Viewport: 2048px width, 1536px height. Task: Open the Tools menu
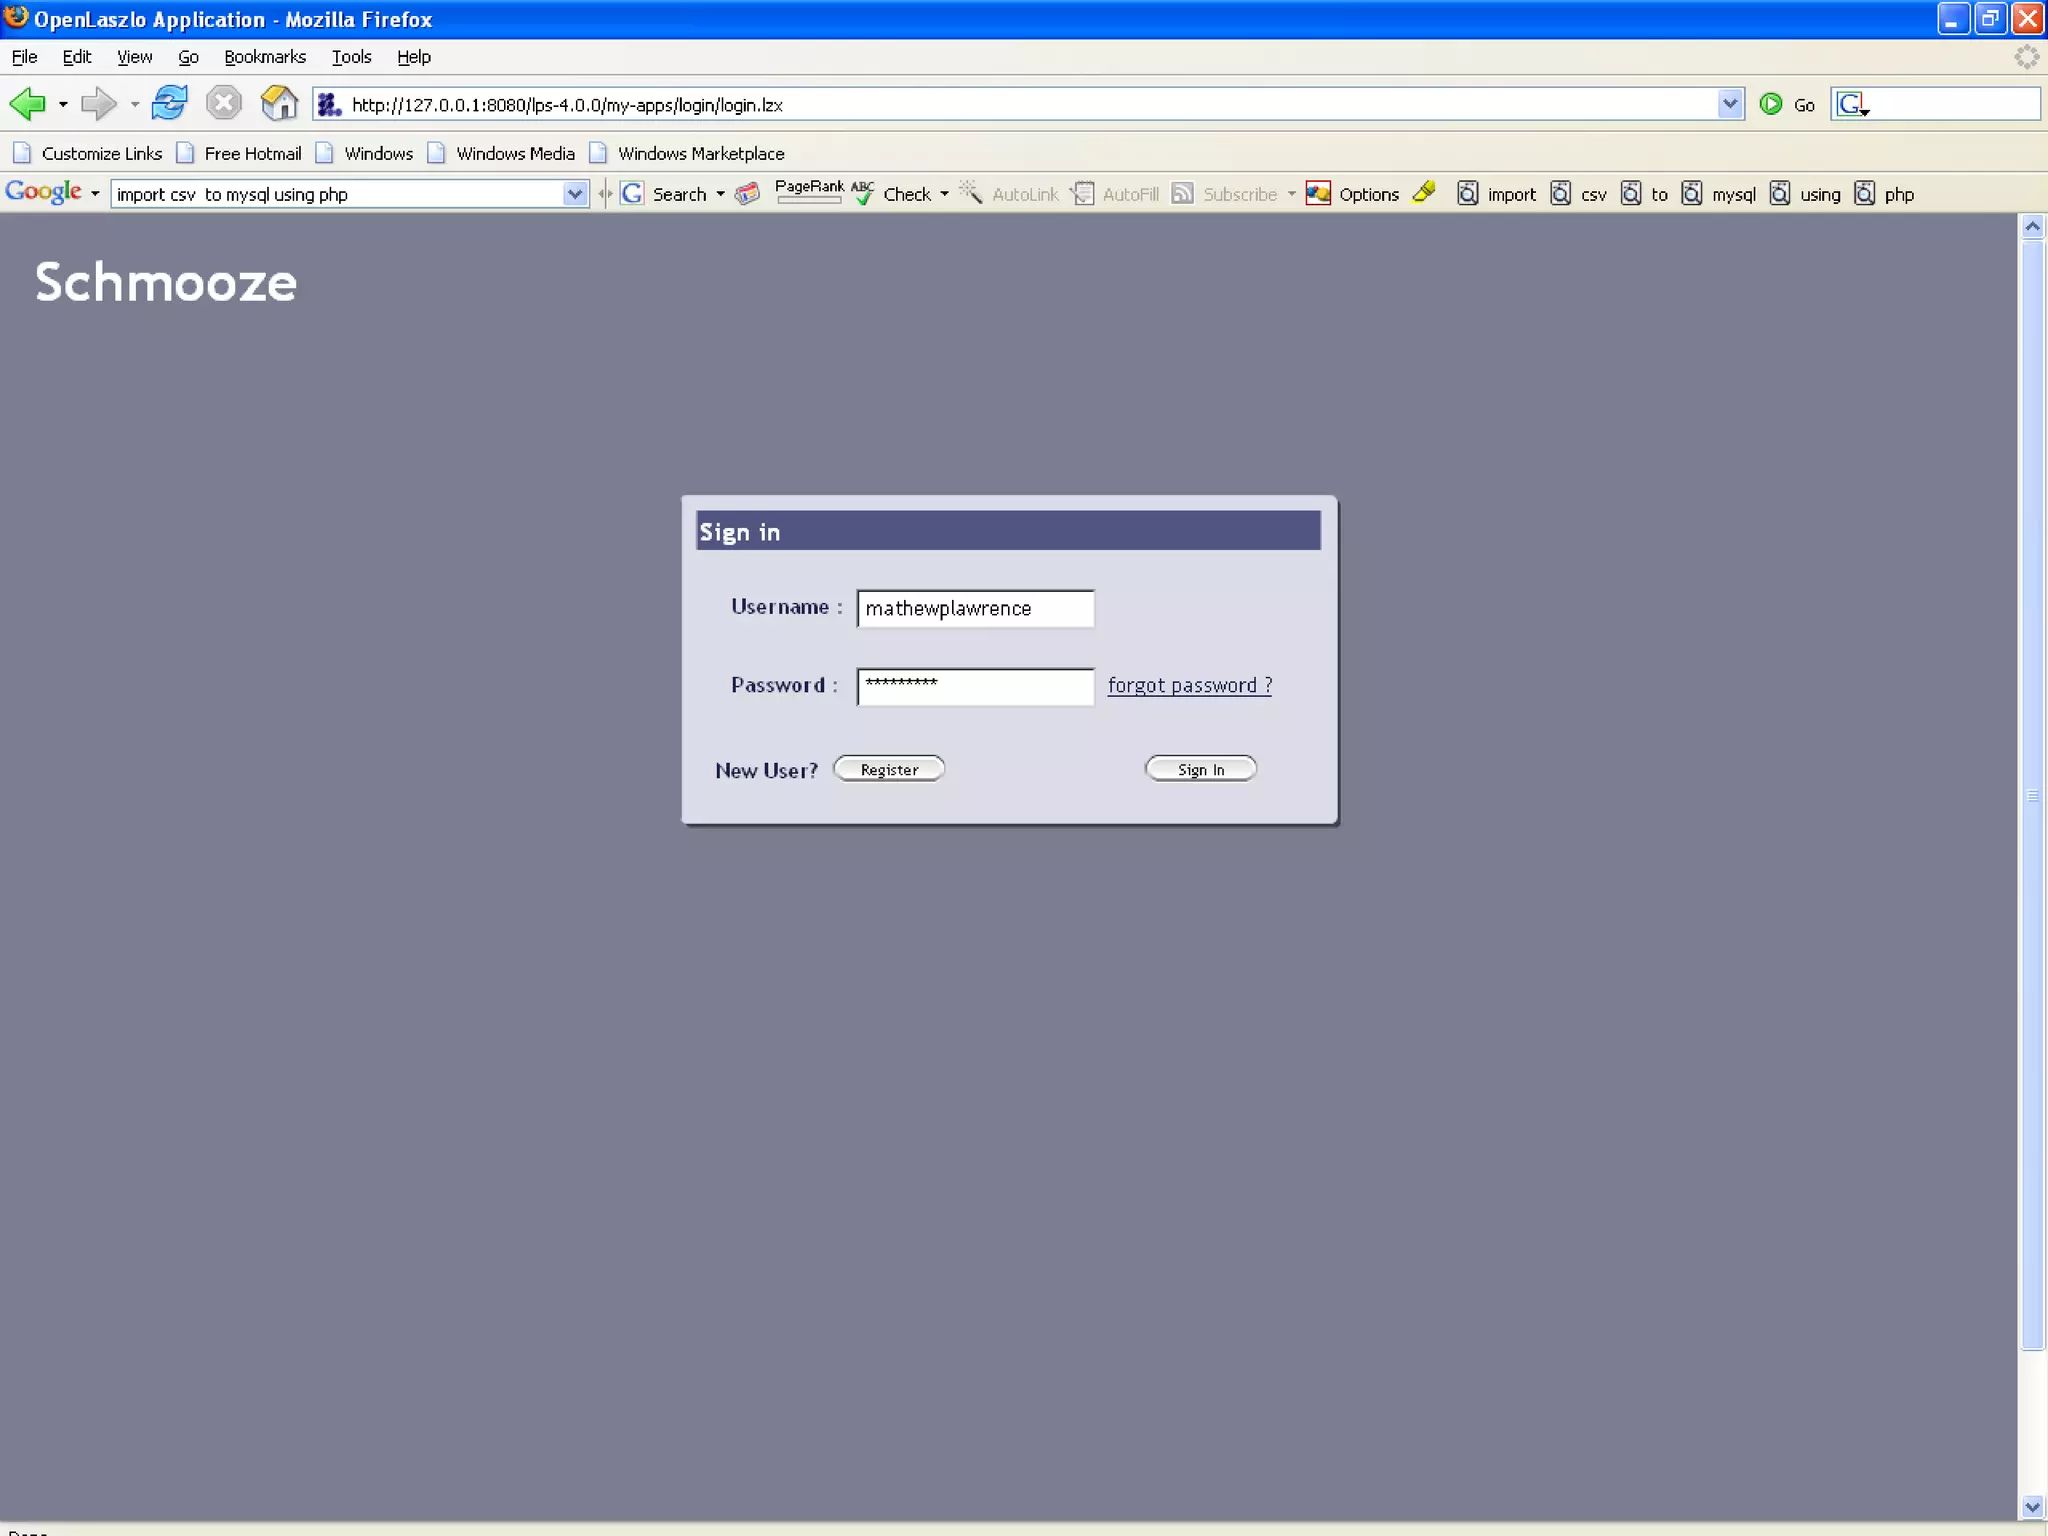click(351, 57)
